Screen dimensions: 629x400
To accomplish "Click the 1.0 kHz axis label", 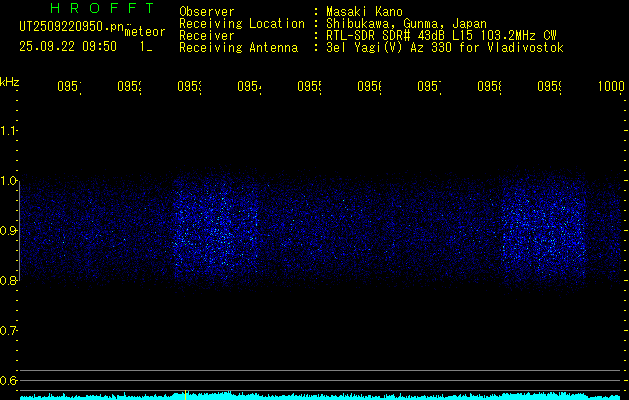I will click(x=8, y=181).
